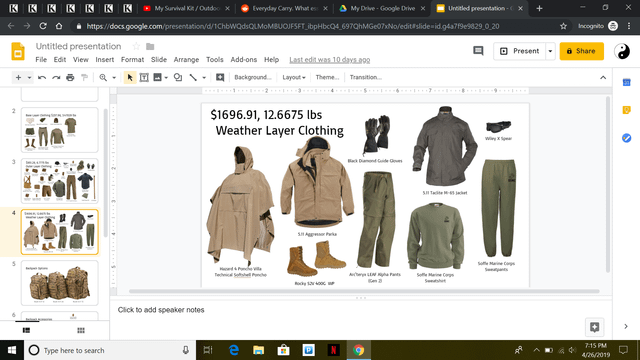Click the Explore button bottom right

[595, 327]
